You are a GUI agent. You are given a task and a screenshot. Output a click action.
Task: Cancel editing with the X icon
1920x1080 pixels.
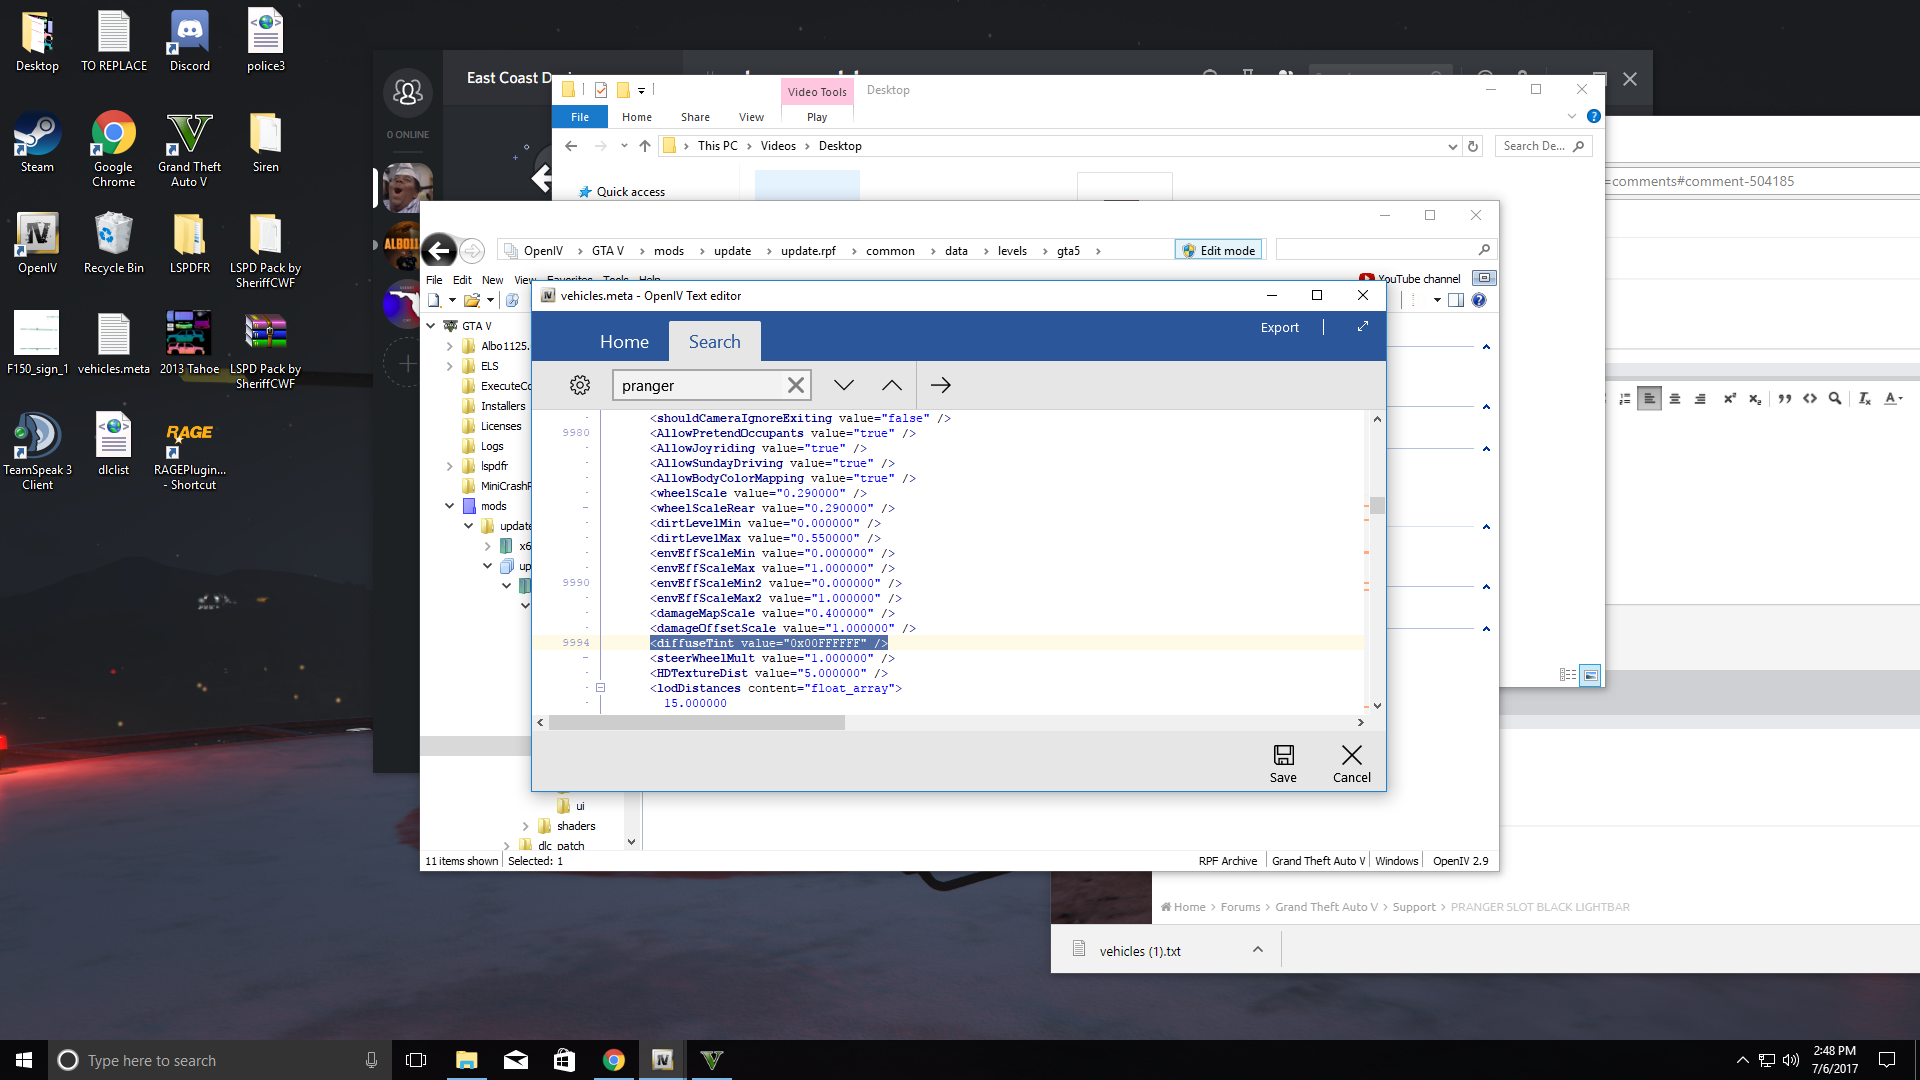(1351, 755)
